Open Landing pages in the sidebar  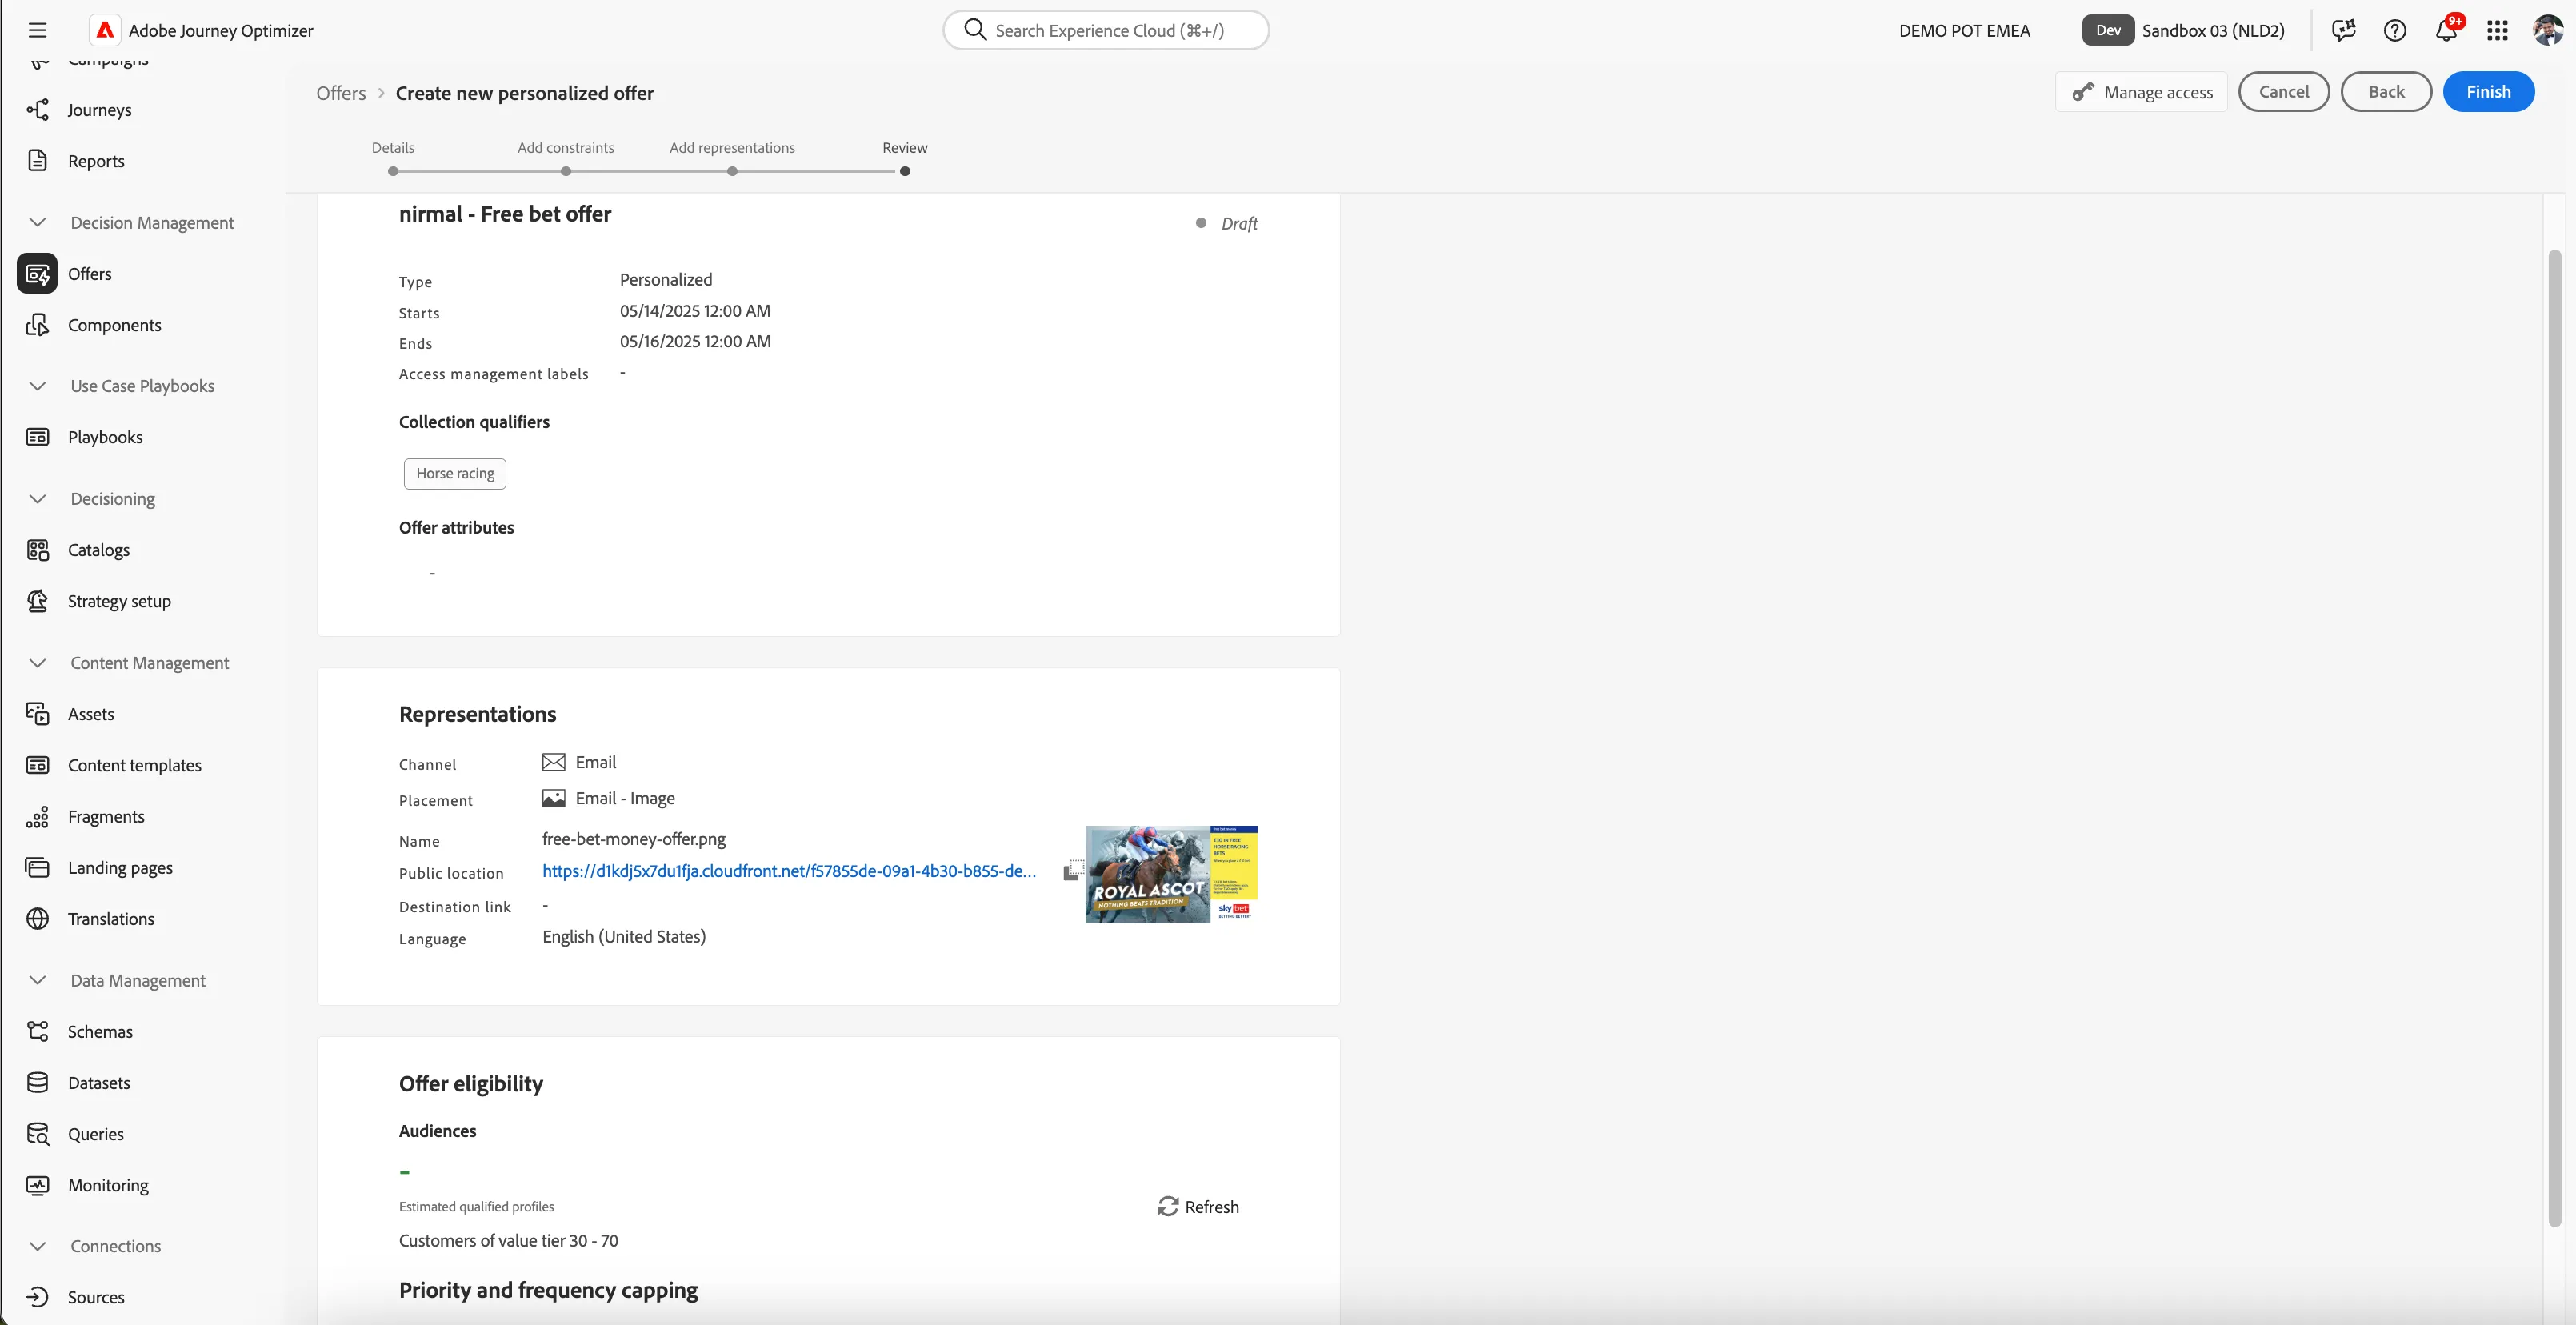[120, 867]
